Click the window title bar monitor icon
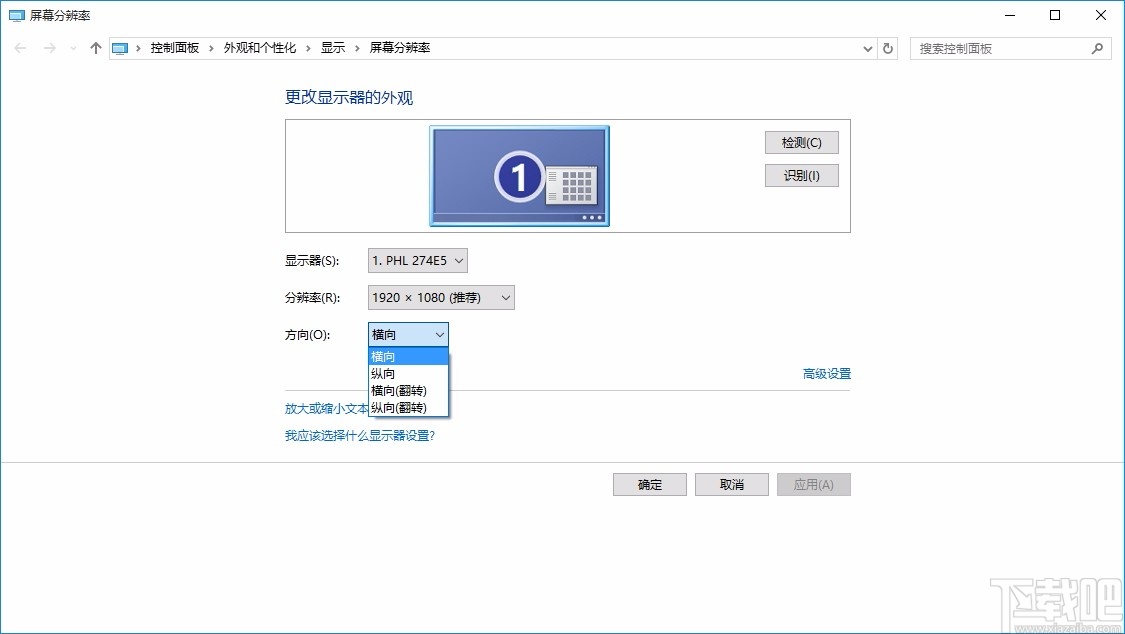The image size is (1125, 634). pyautogui.click(x=17, y=16)
